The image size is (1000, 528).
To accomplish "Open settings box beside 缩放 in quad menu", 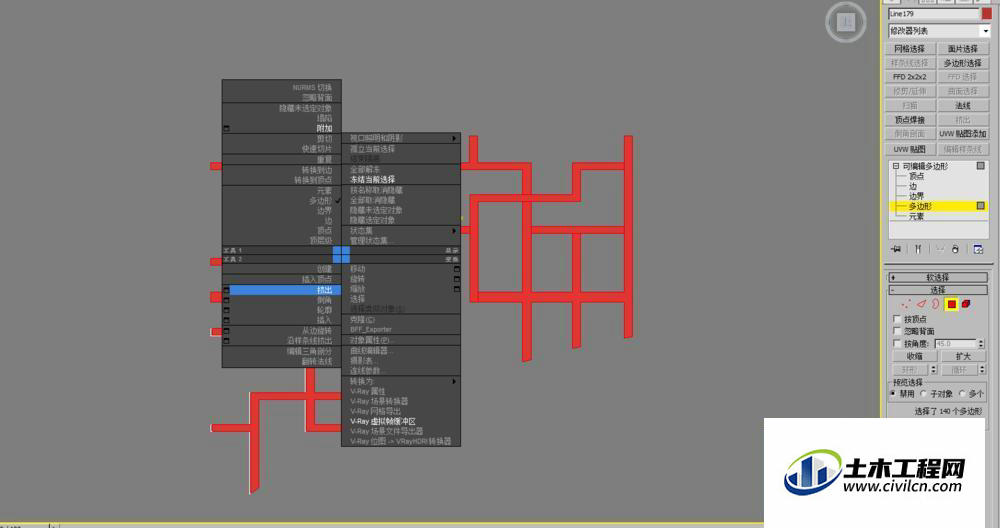I will click(457, 289).
